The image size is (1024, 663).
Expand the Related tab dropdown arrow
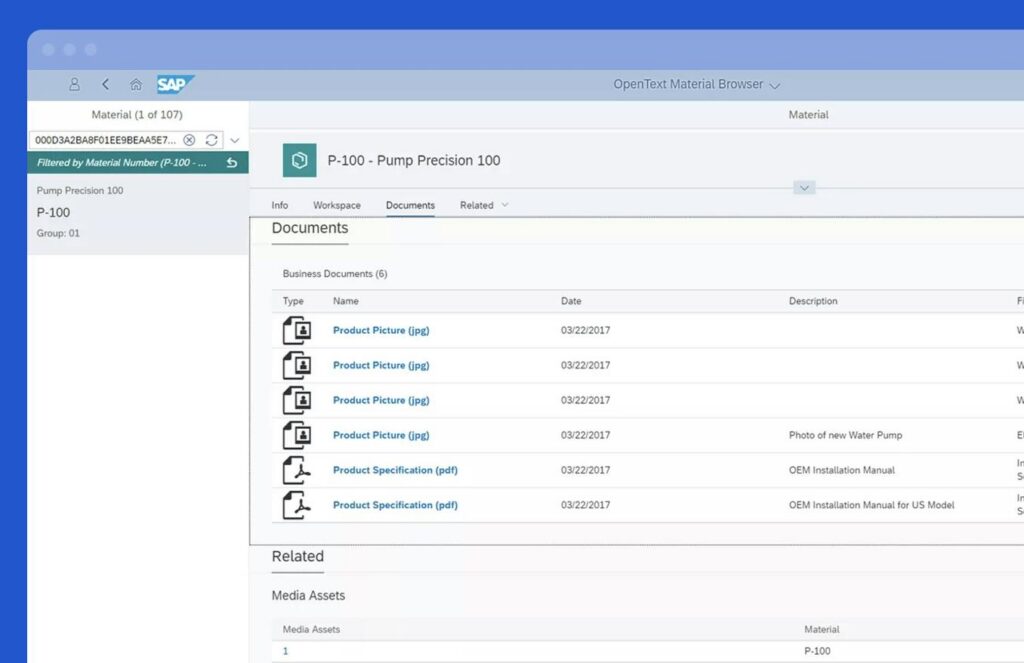point(505,205)
